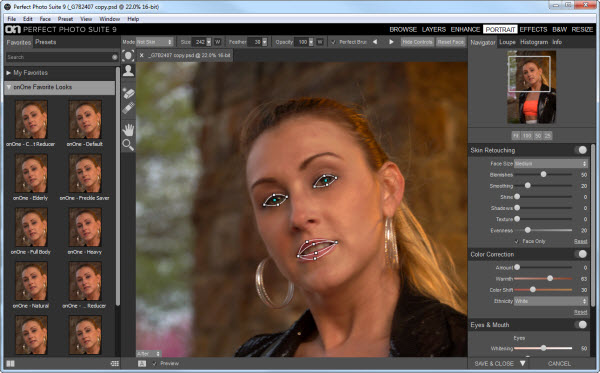Toggle the Eyes & Mouth pane switch
Image resolution: width=600 pixels, height=373 pixels.
pos(581,325)
